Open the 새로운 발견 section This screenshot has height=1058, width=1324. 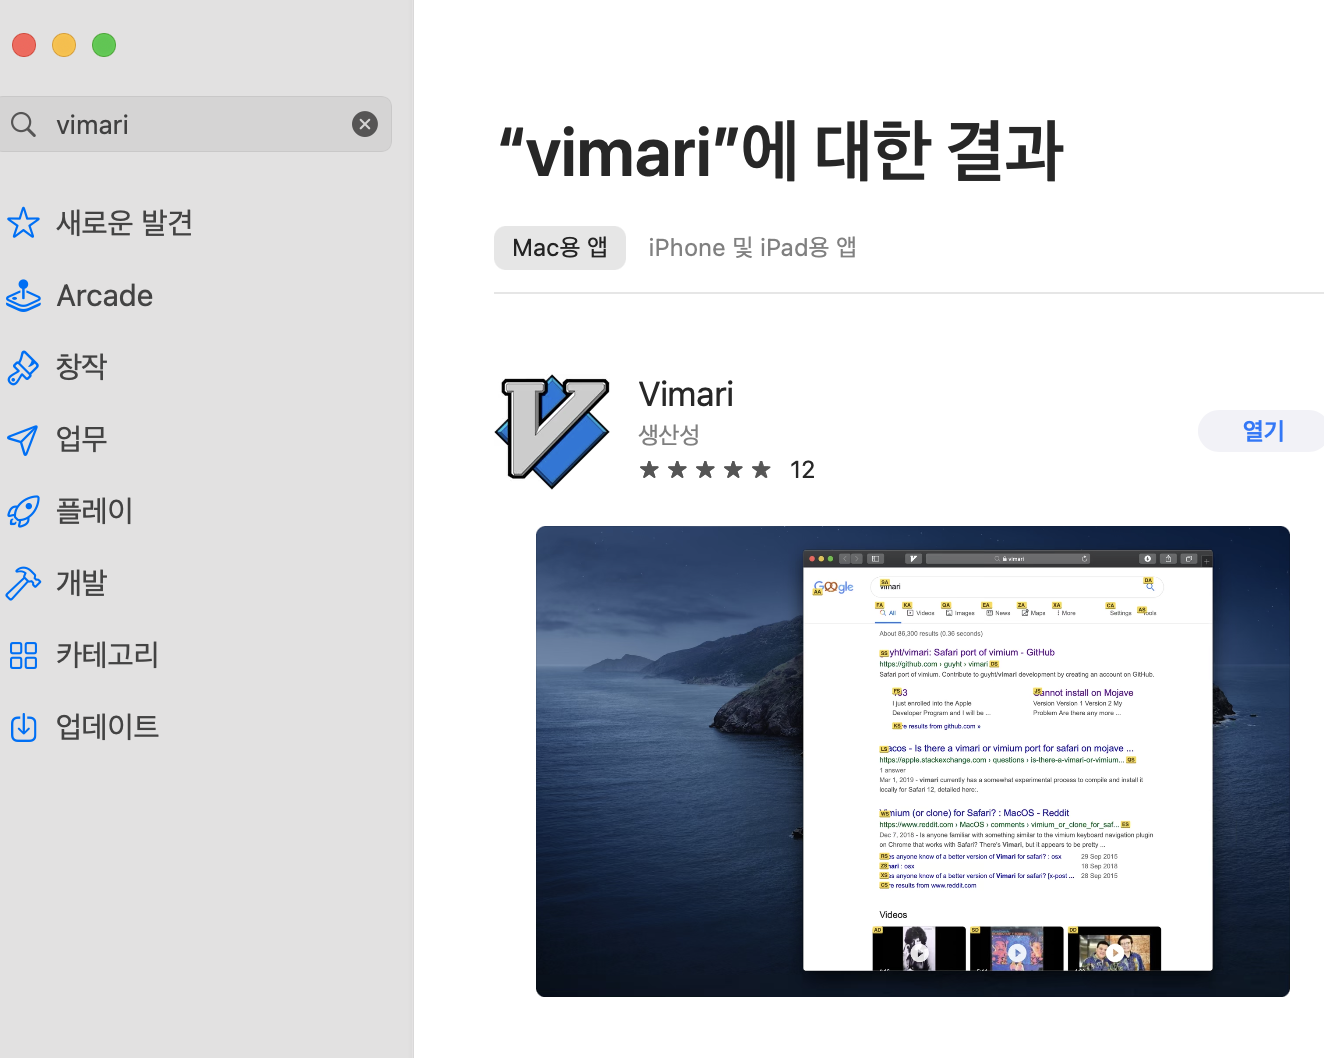tap(124, 223)
